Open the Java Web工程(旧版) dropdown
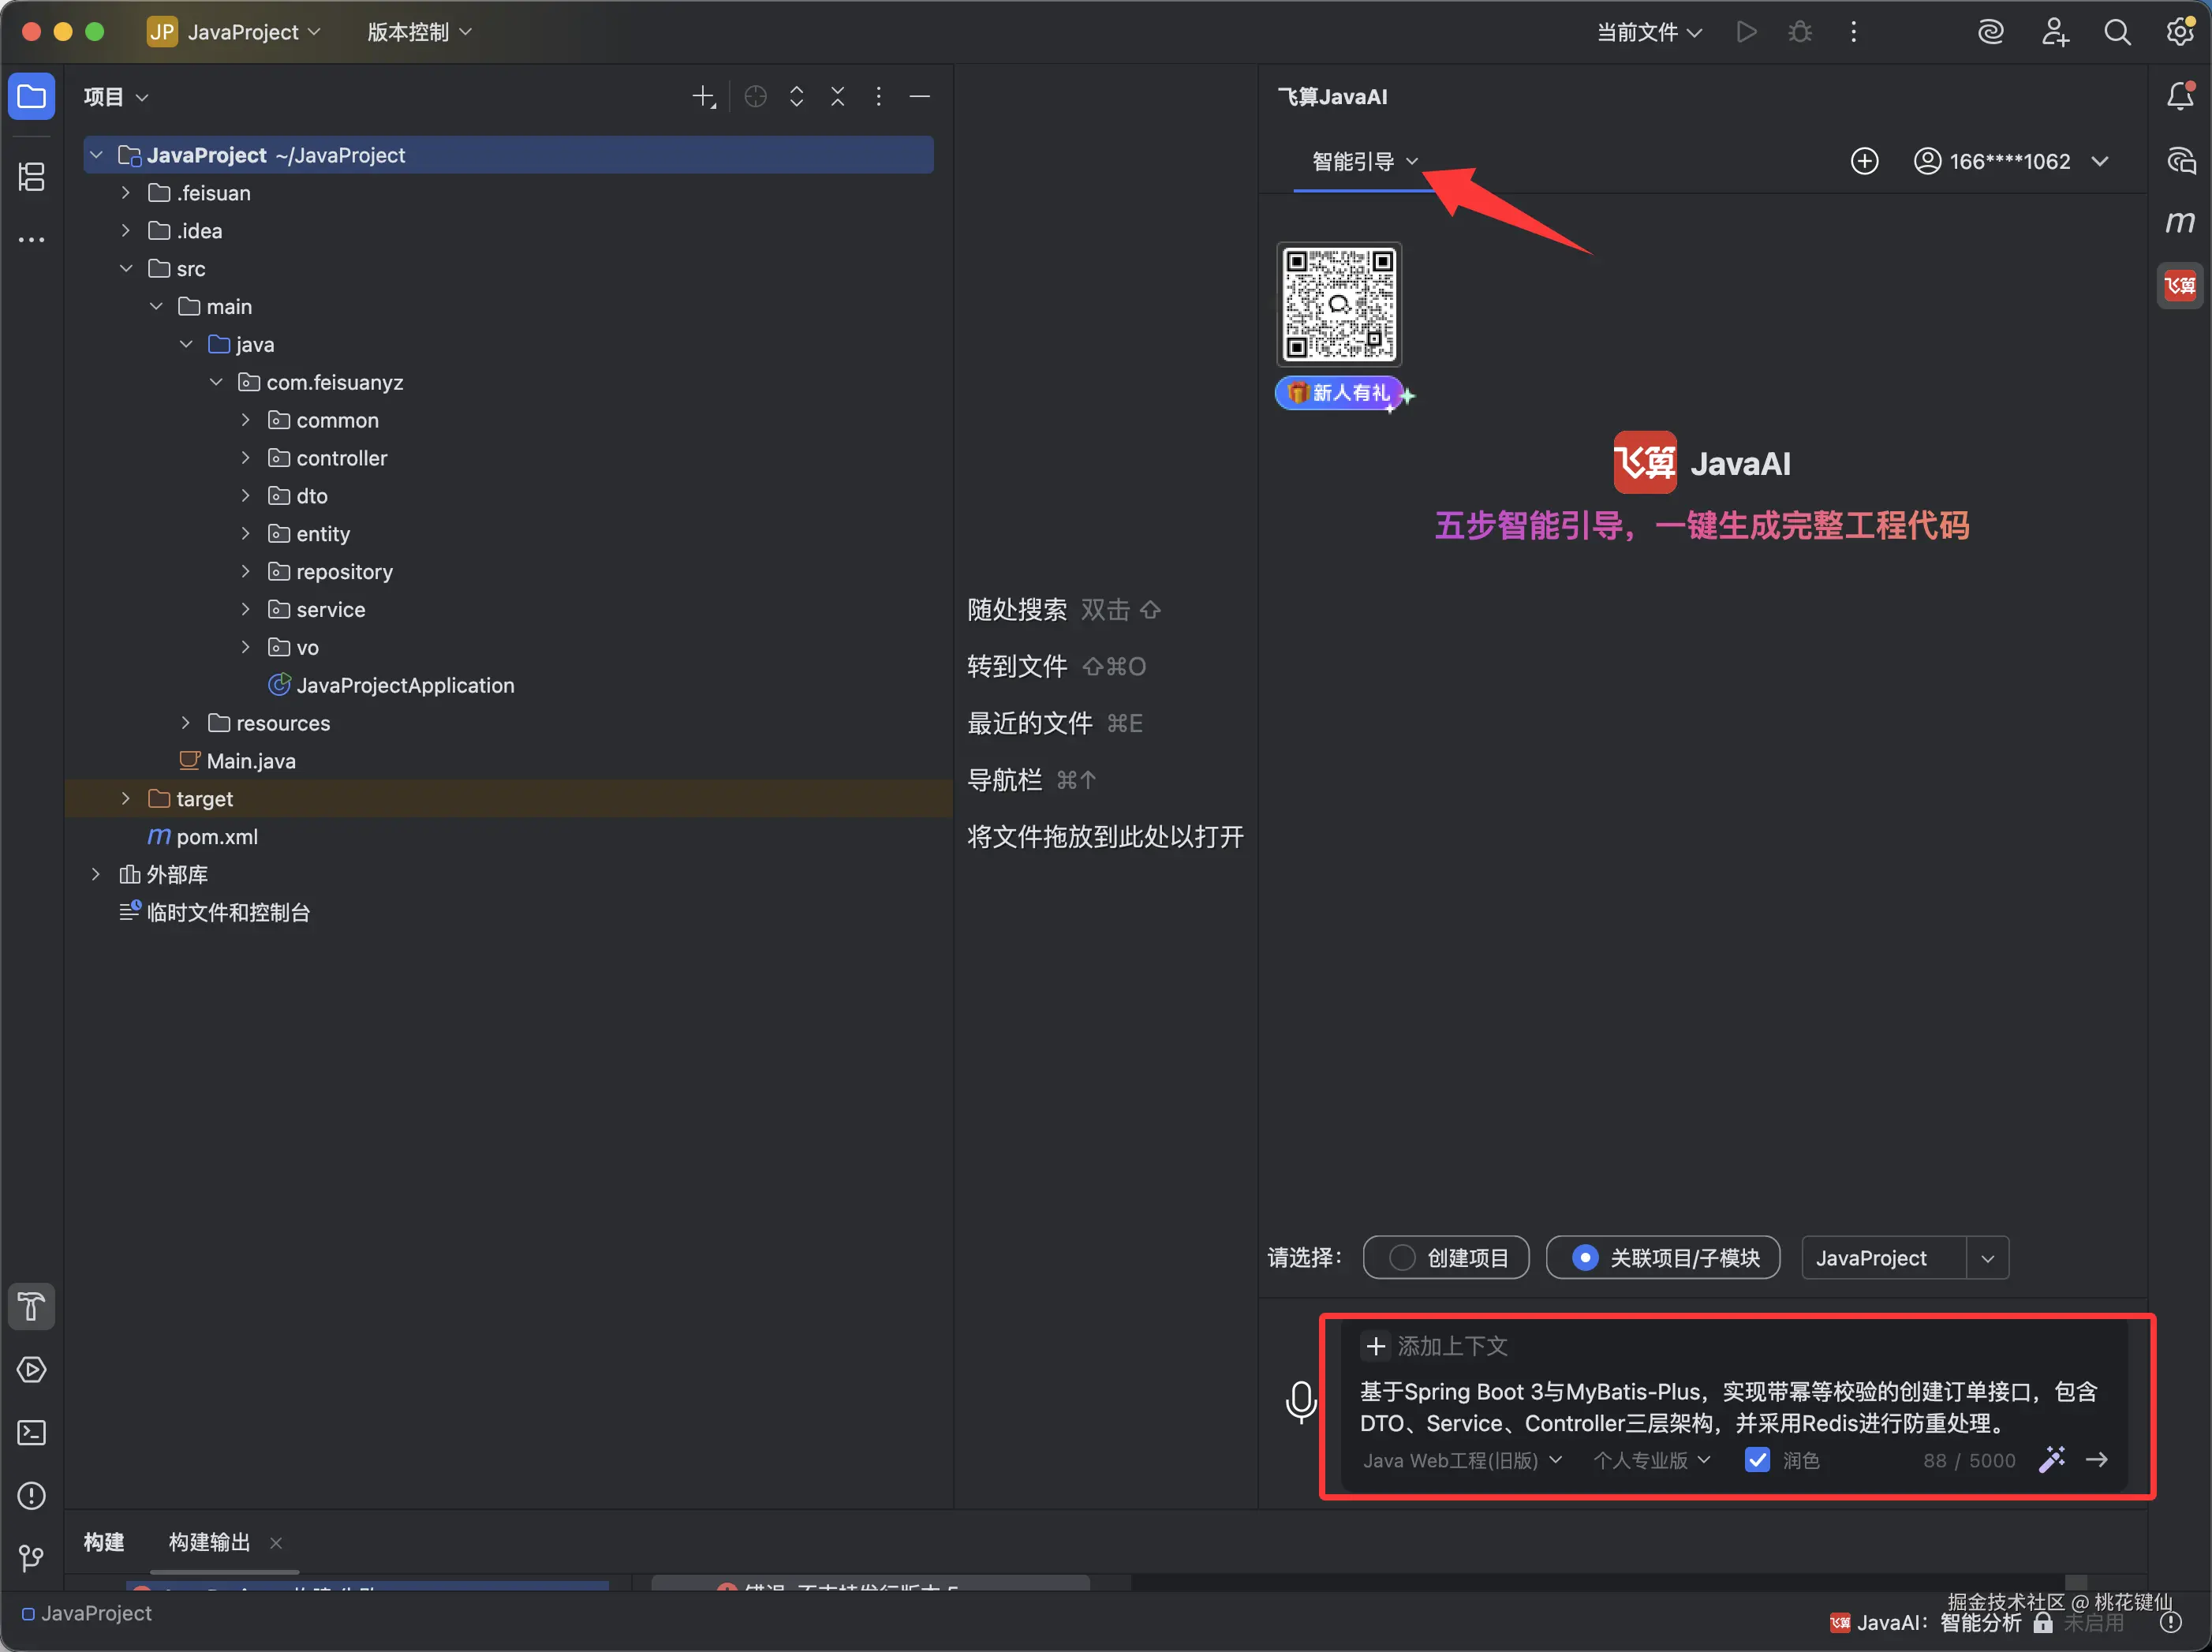The width and height of the screenshot is (2212, 1652). tap(1462, 1460)
